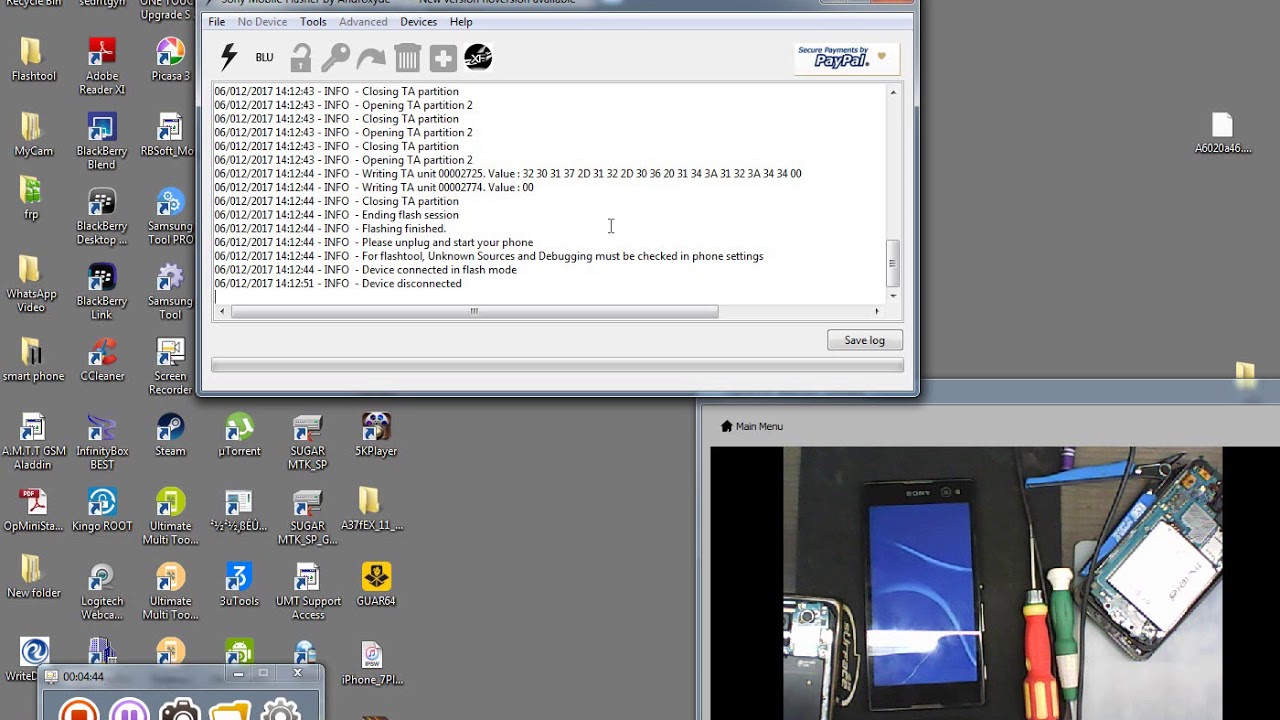Select the GUAR64 desktop icon
Viewport: 1280px width, 720px height.
pos(376,584)
